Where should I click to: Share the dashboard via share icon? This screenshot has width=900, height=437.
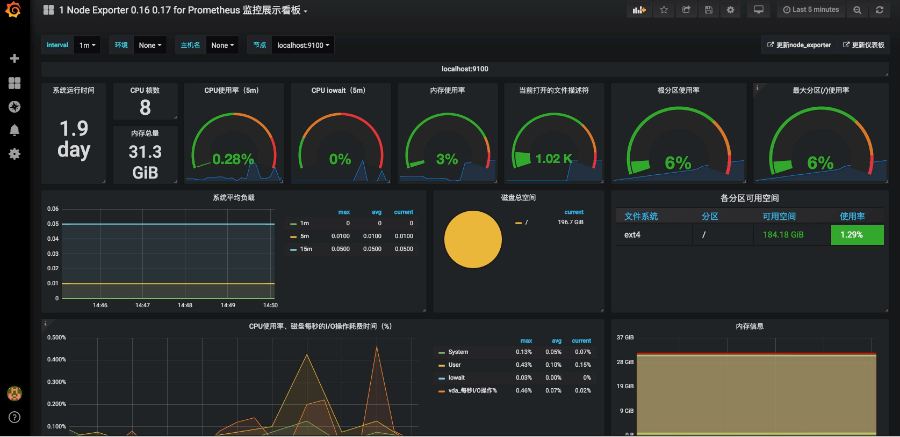tap(686, 10)
